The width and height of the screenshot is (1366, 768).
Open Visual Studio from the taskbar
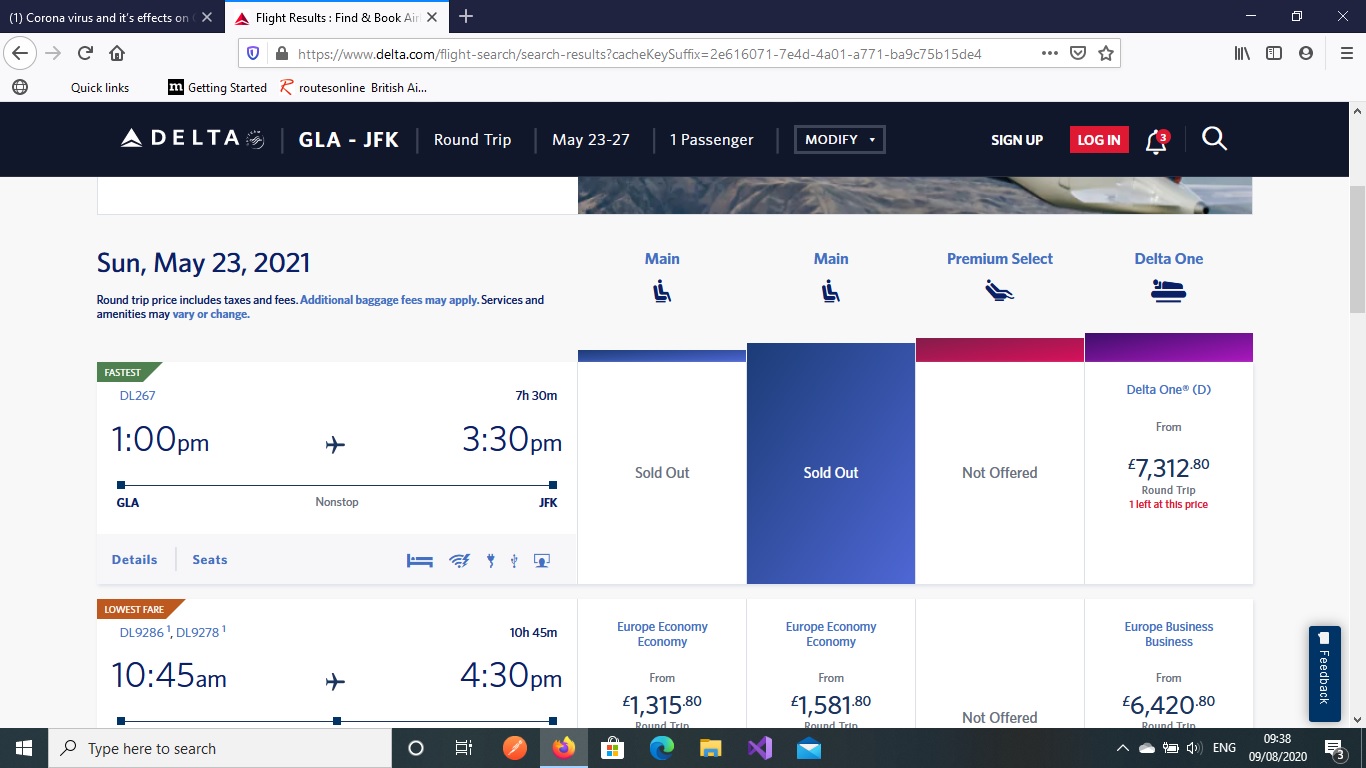(x=760, y=748)
